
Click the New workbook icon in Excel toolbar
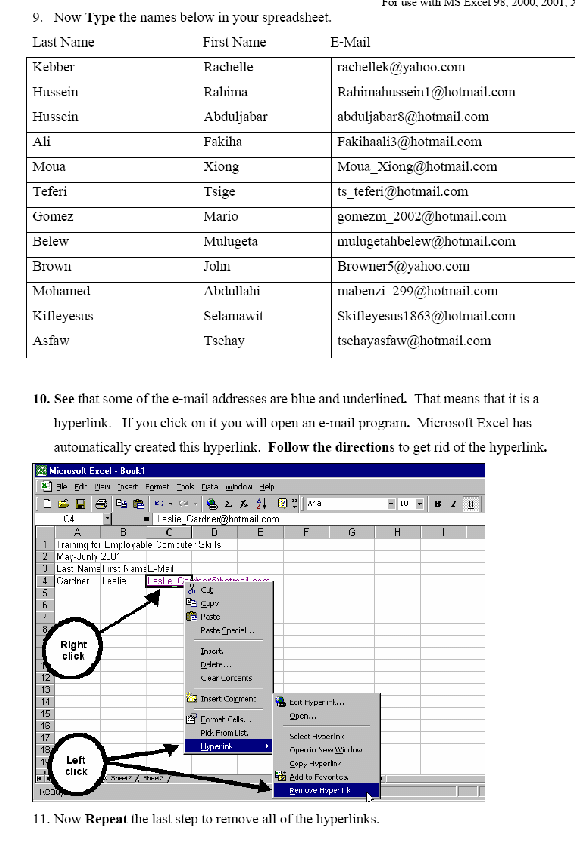(x=47, y=504)
